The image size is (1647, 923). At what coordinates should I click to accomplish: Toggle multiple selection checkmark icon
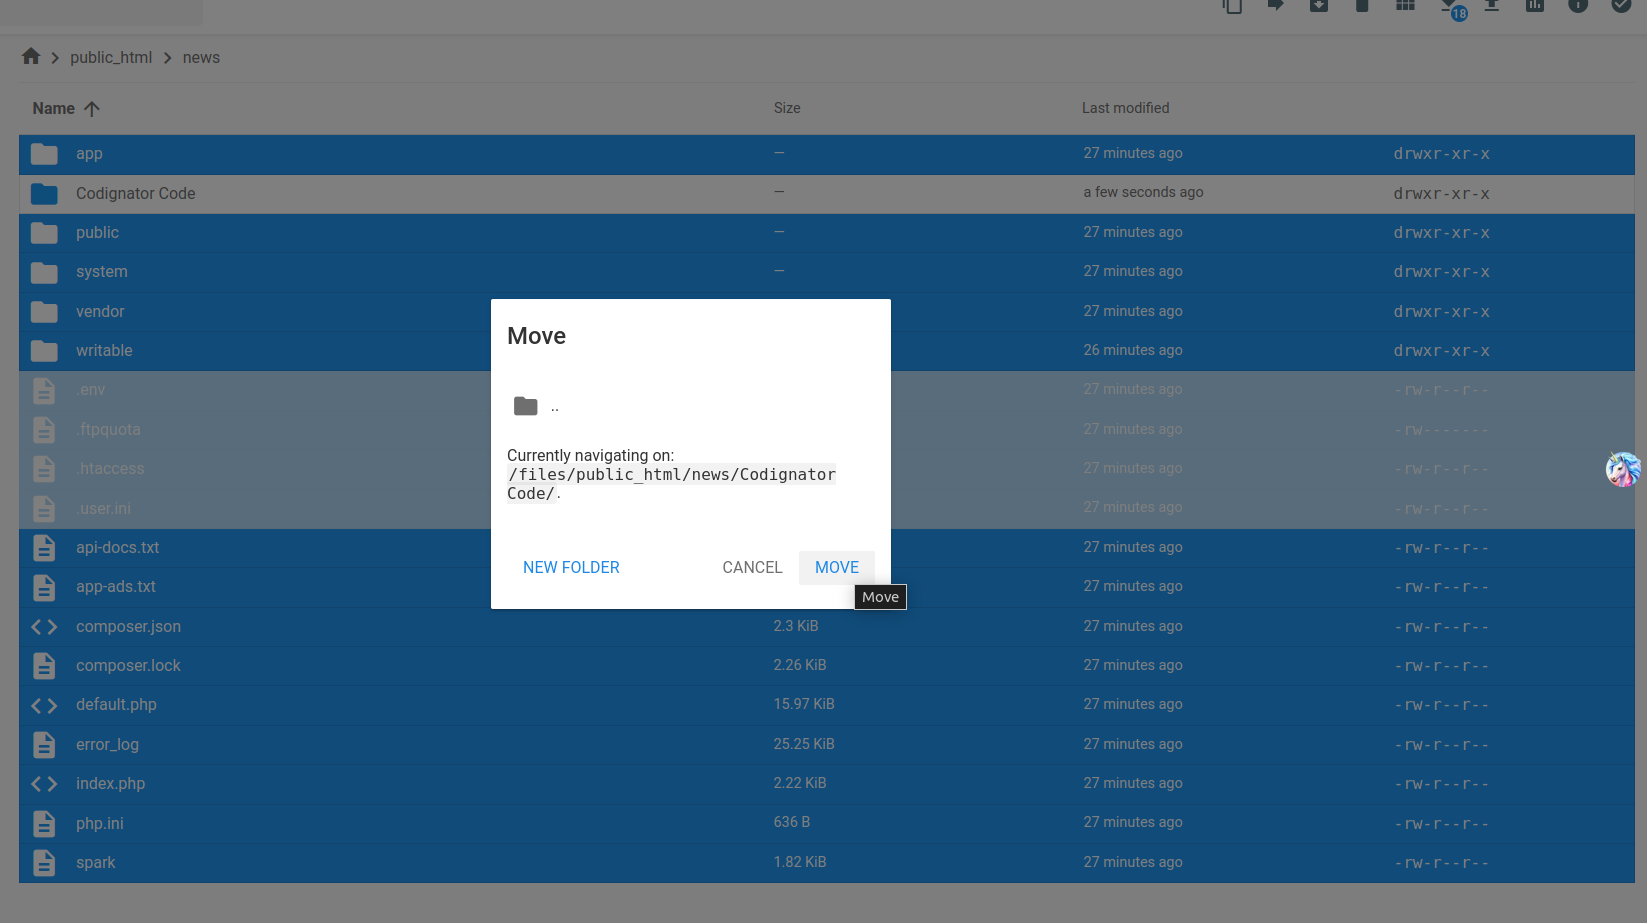[x=1621, y=6]
